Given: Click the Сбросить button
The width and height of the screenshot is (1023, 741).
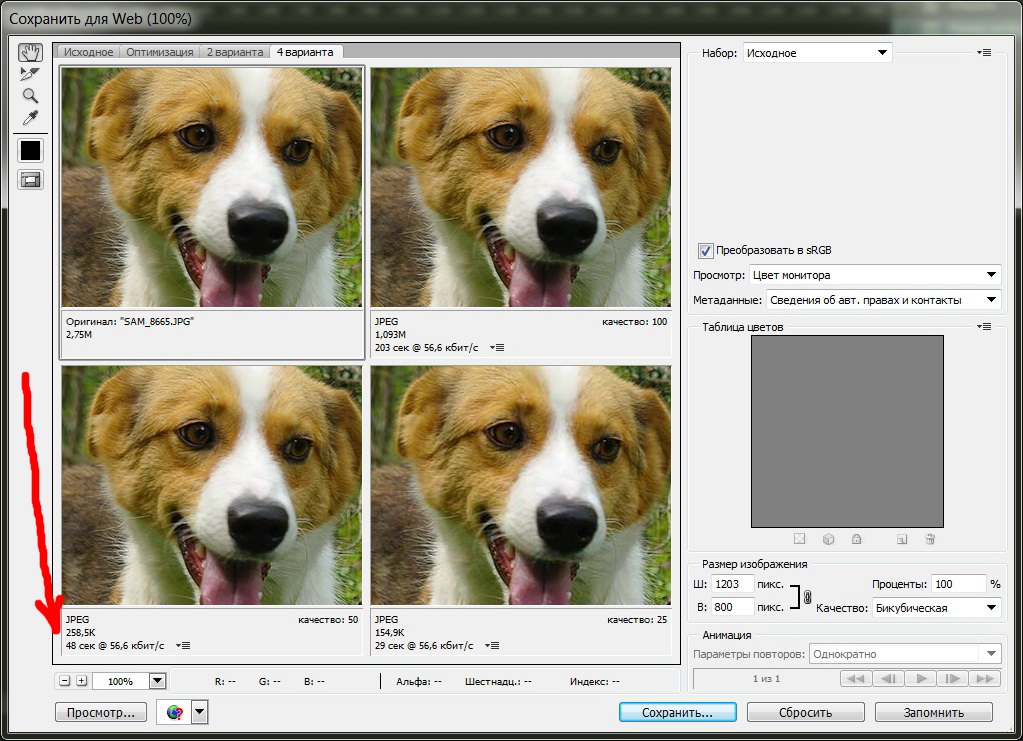Looking at the screenshot, I should [x=806, y=713].
